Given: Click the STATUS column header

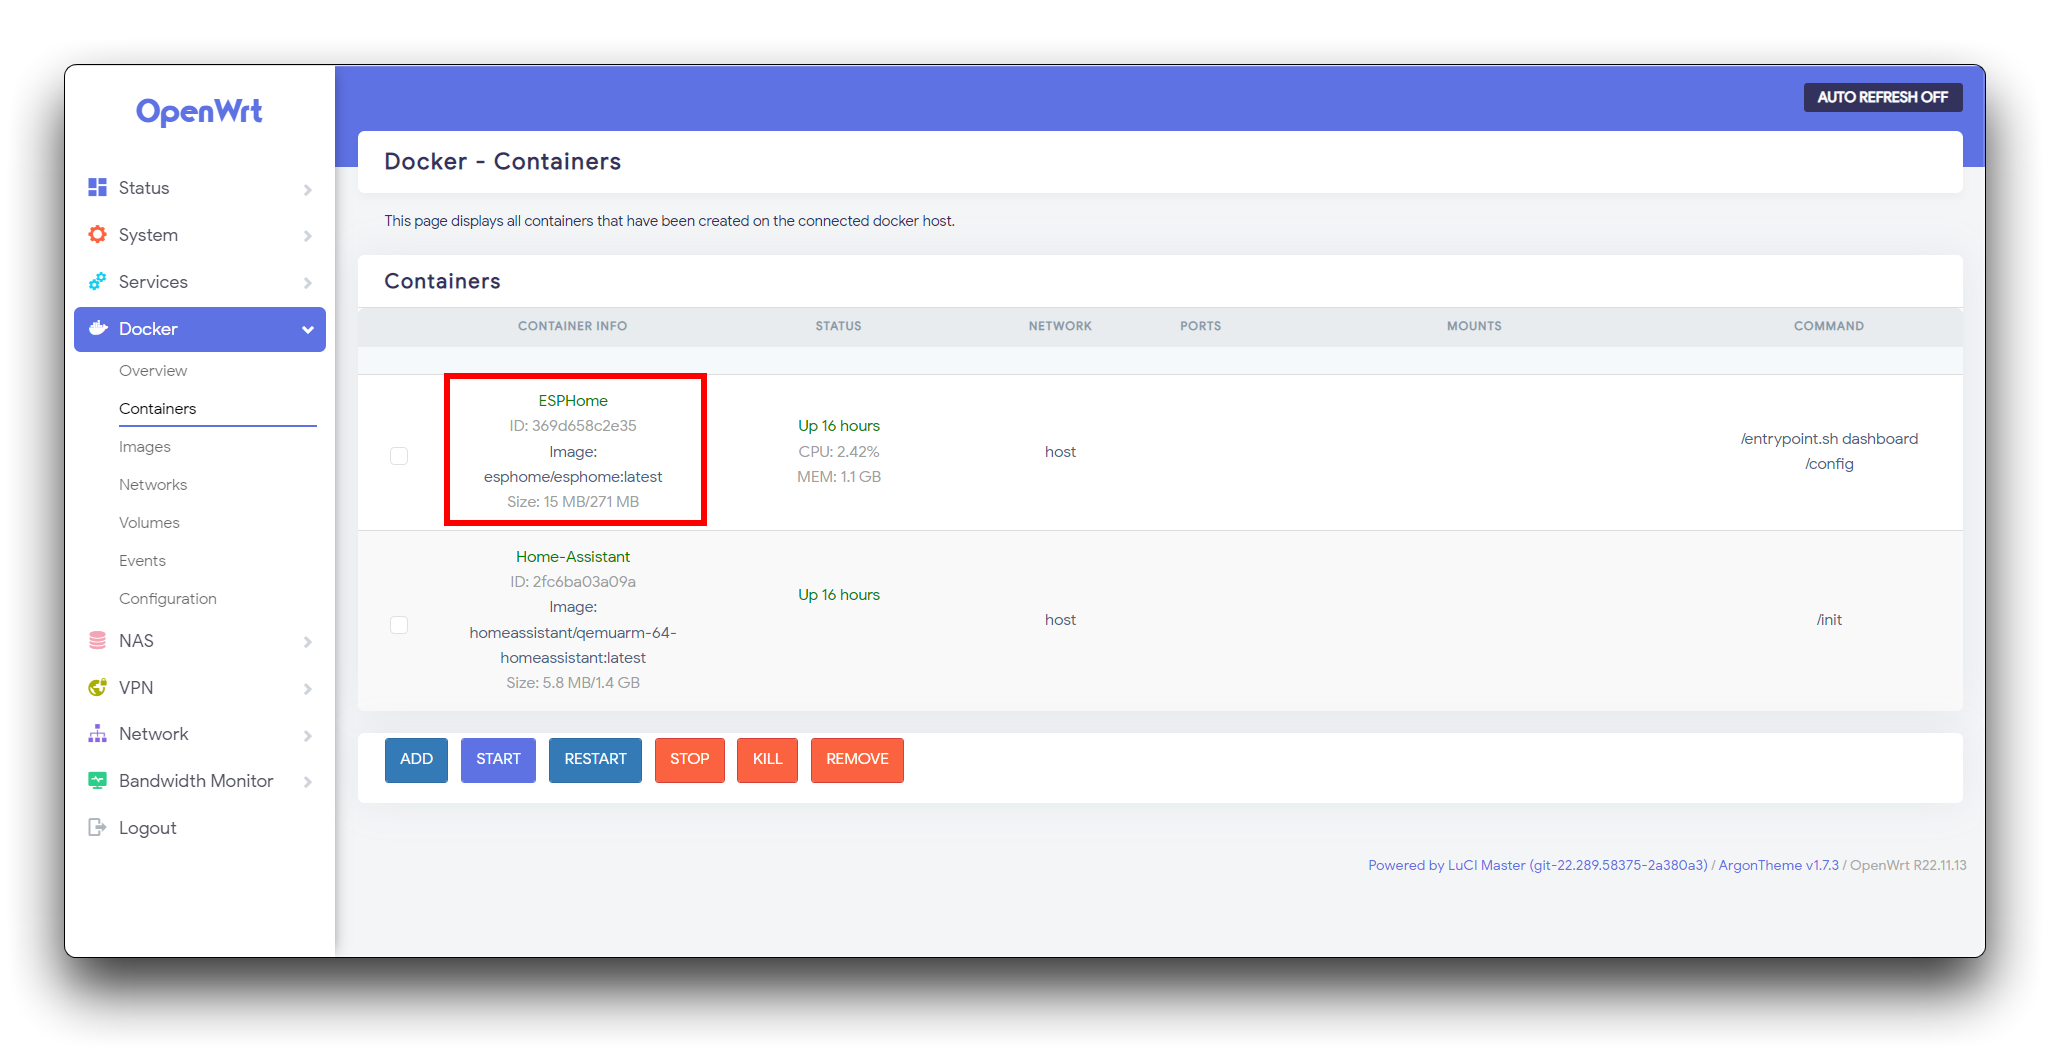Looking at the screenshot, I should pyautogui.click(x=838, y=326).
